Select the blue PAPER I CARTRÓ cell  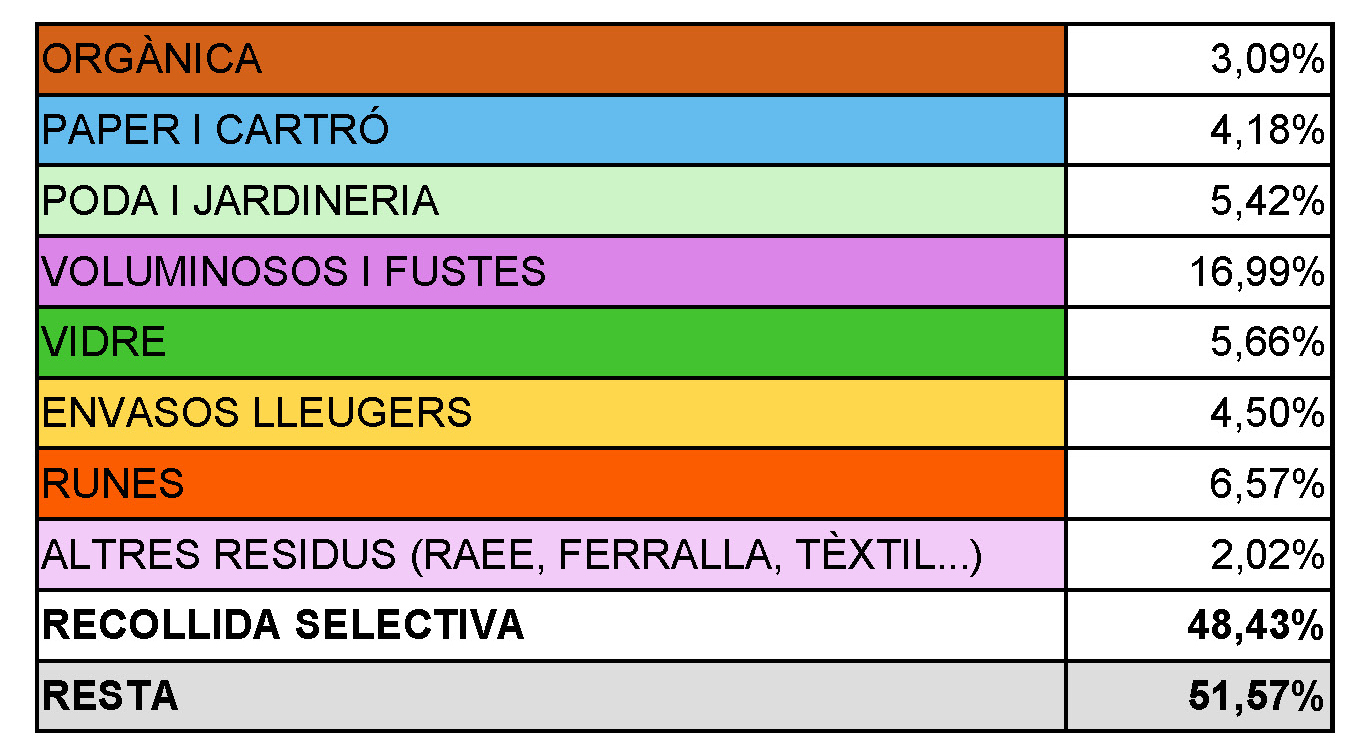tap(552, 130)
